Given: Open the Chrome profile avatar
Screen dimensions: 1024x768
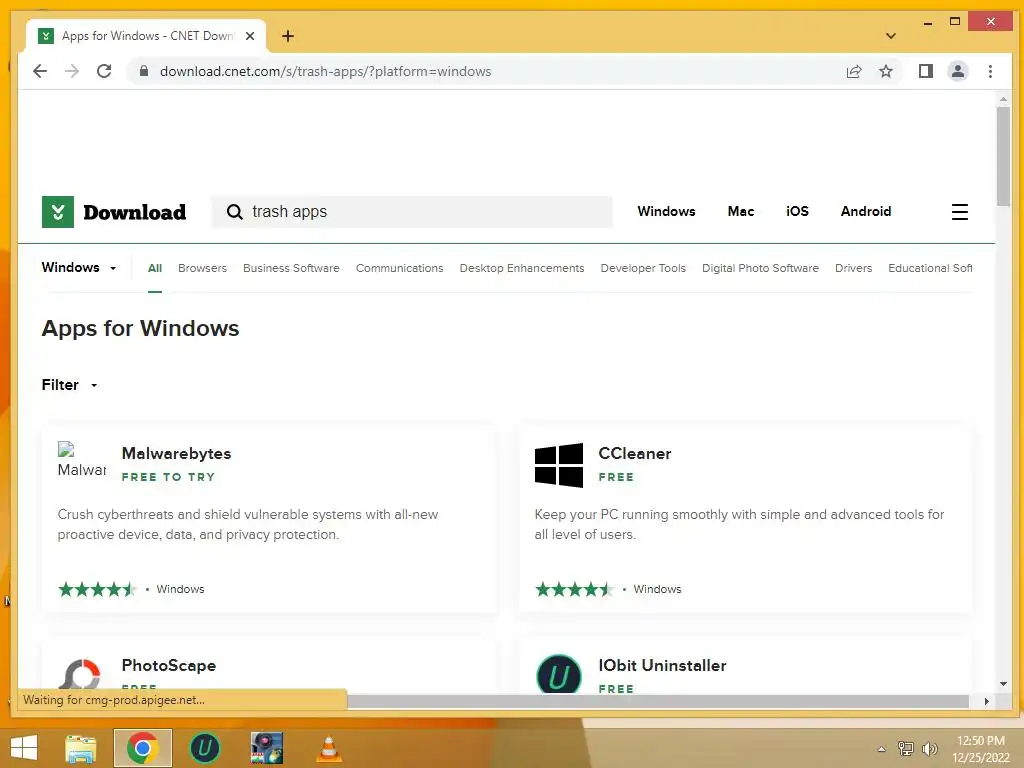Looking at the screenshot, I should [x=958, y=71].
